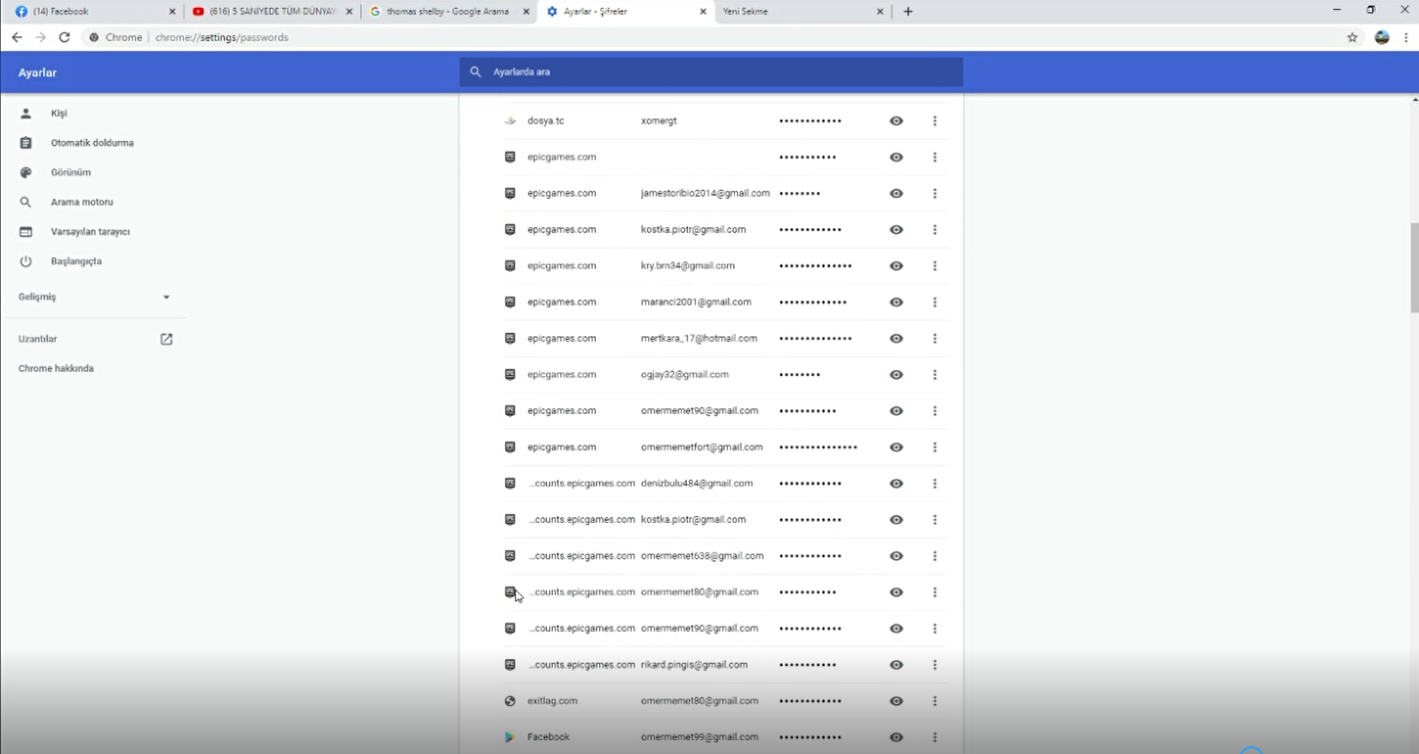Screen dimensions: 1419x754
Task: Open more actions for omermemet638@gmail.com
Action: click(x=935, y=556)
